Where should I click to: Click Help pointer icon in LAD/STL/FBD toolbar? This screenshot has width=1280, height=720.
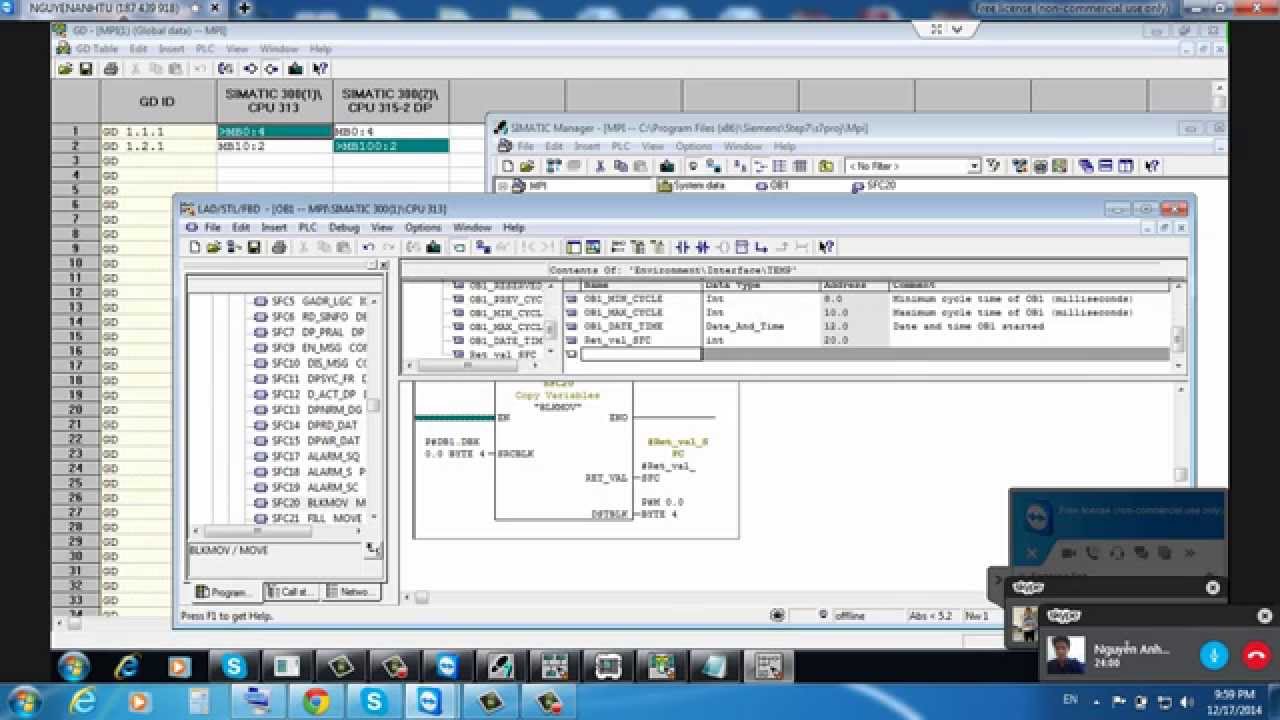826,247
